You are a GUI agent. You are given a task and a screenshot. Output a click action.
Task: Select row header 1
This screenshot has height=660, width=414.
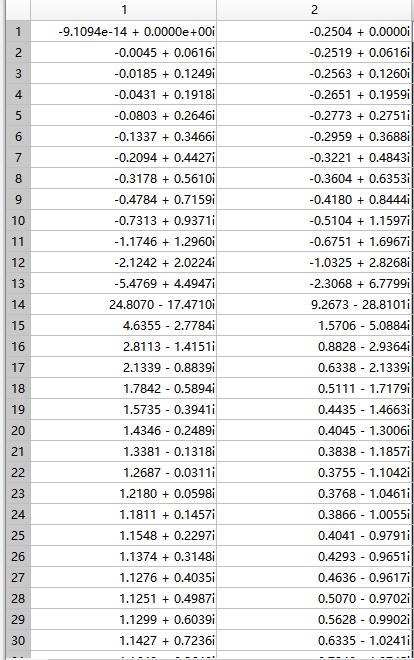tap(18, 31)
